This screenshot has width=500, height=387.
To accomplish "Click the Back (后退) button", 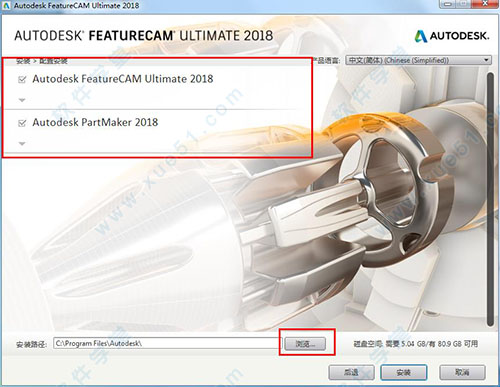I will (x=351, y=372).
